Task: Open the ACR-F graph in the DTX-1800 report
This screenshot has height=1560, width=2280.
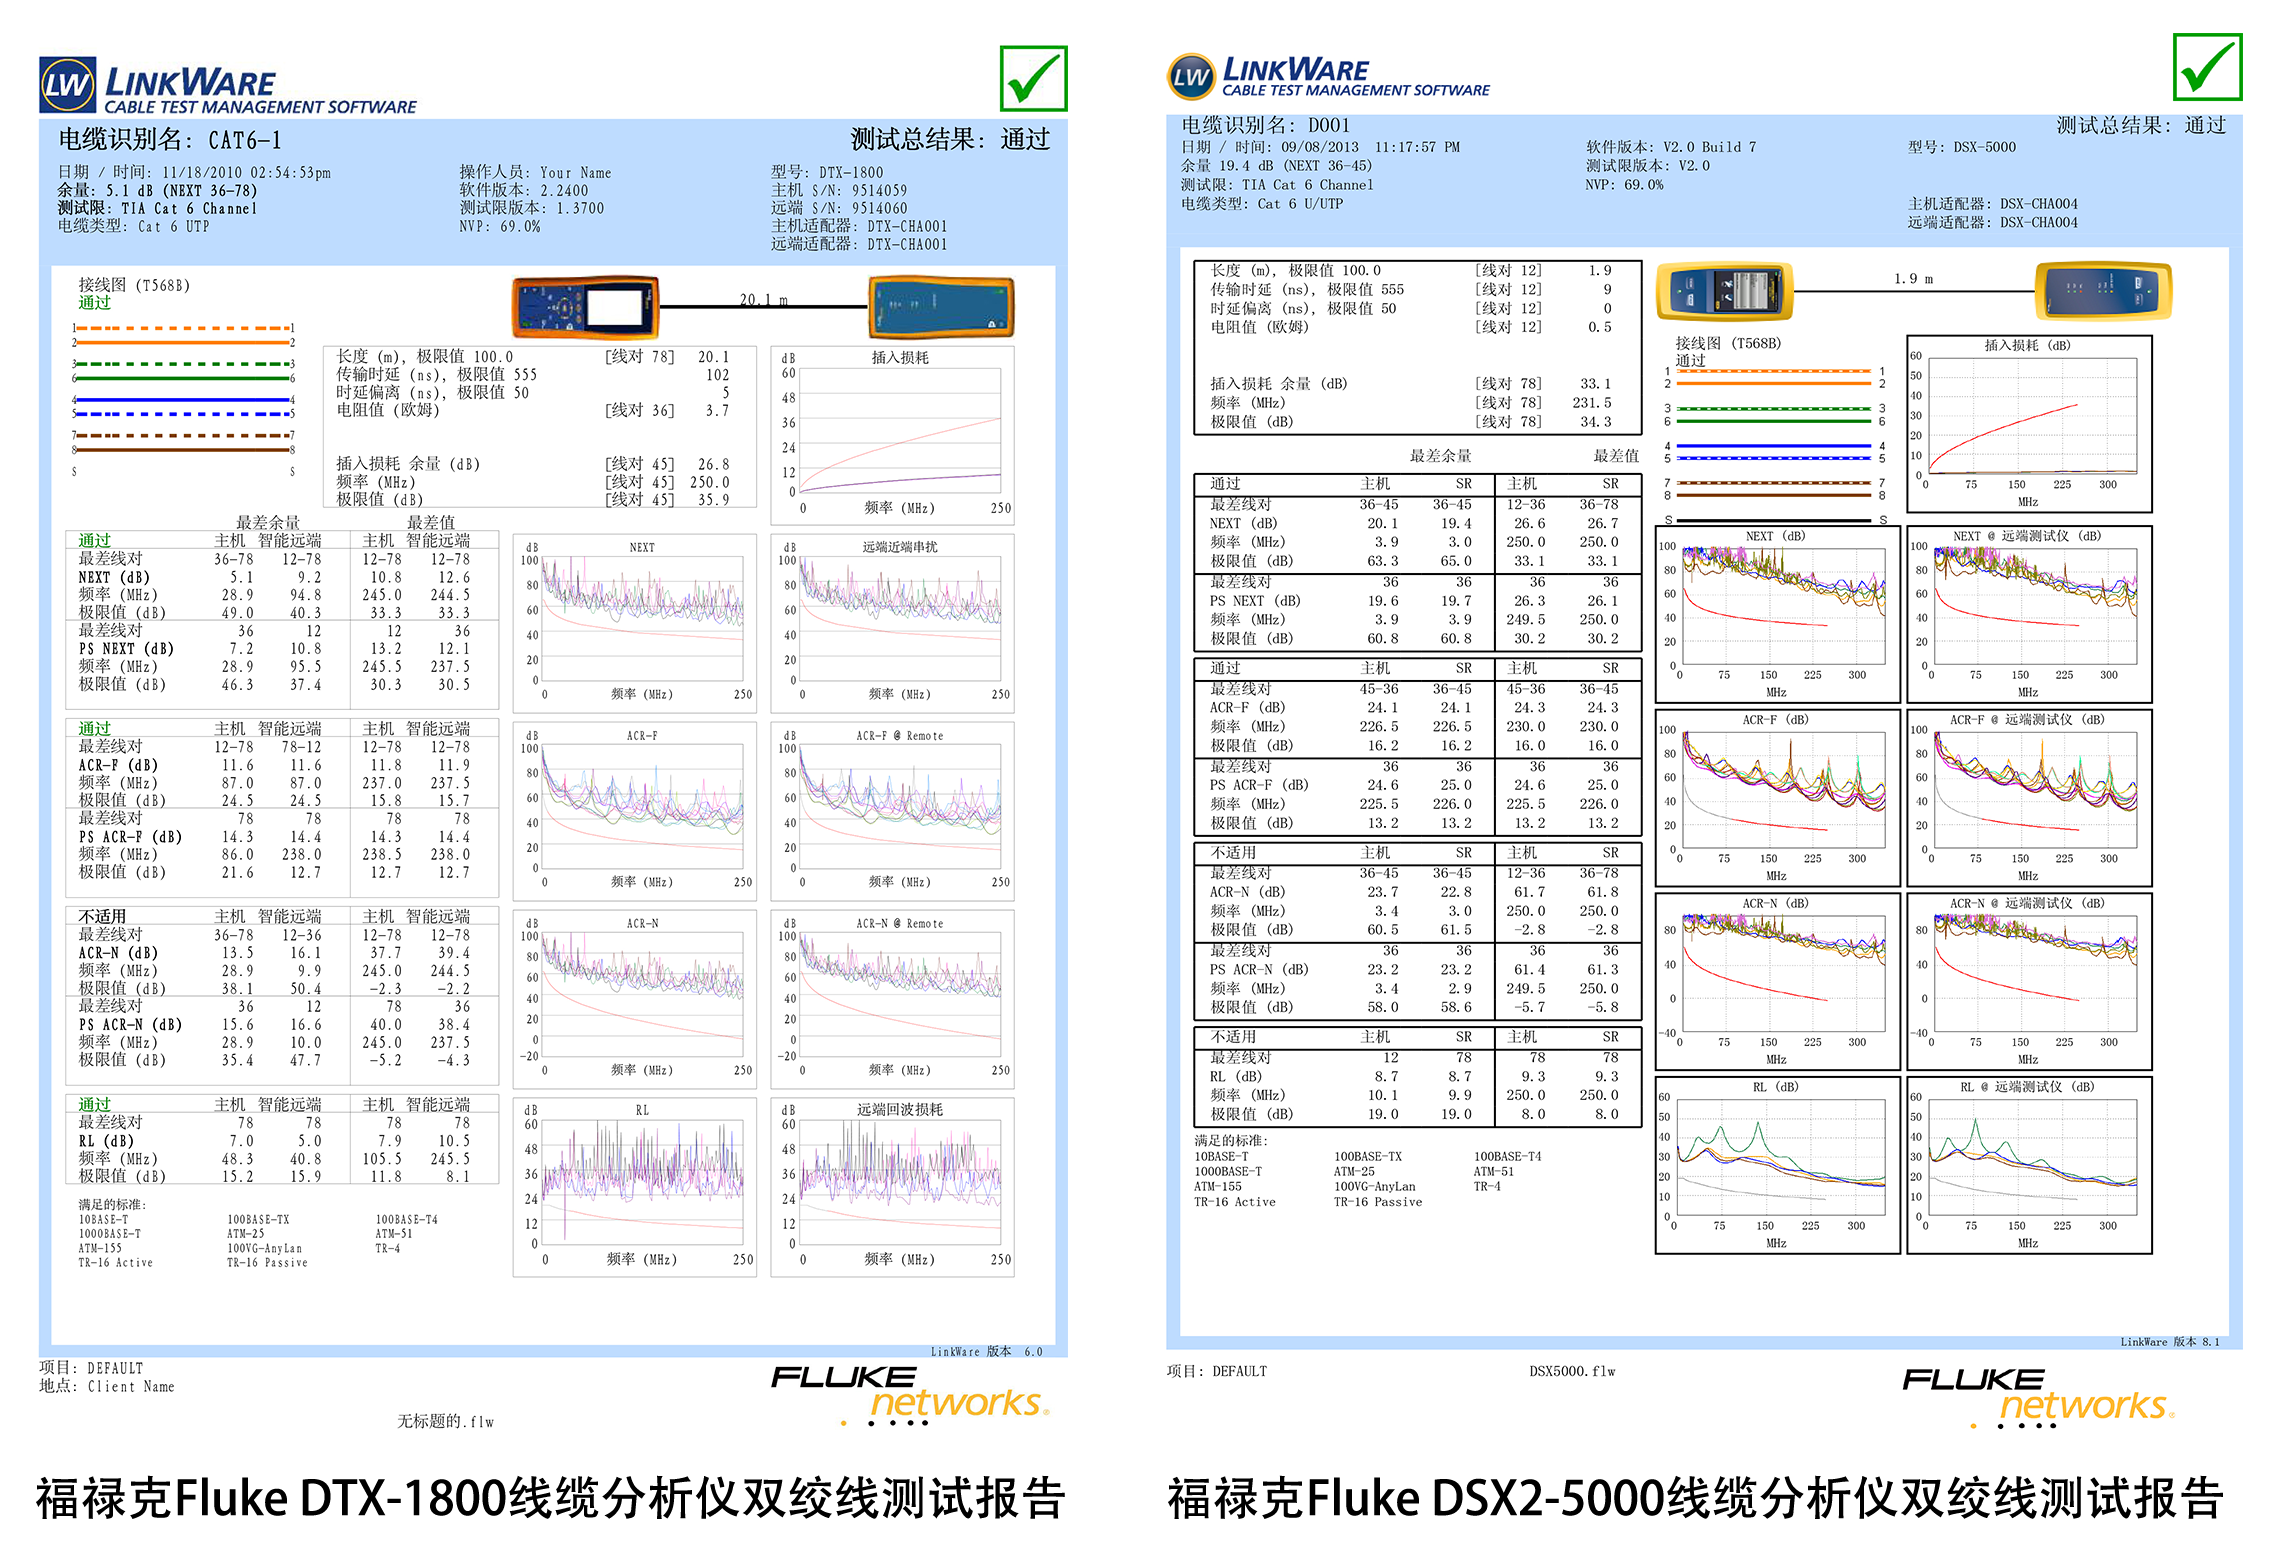Action: (x=635, y=810)
